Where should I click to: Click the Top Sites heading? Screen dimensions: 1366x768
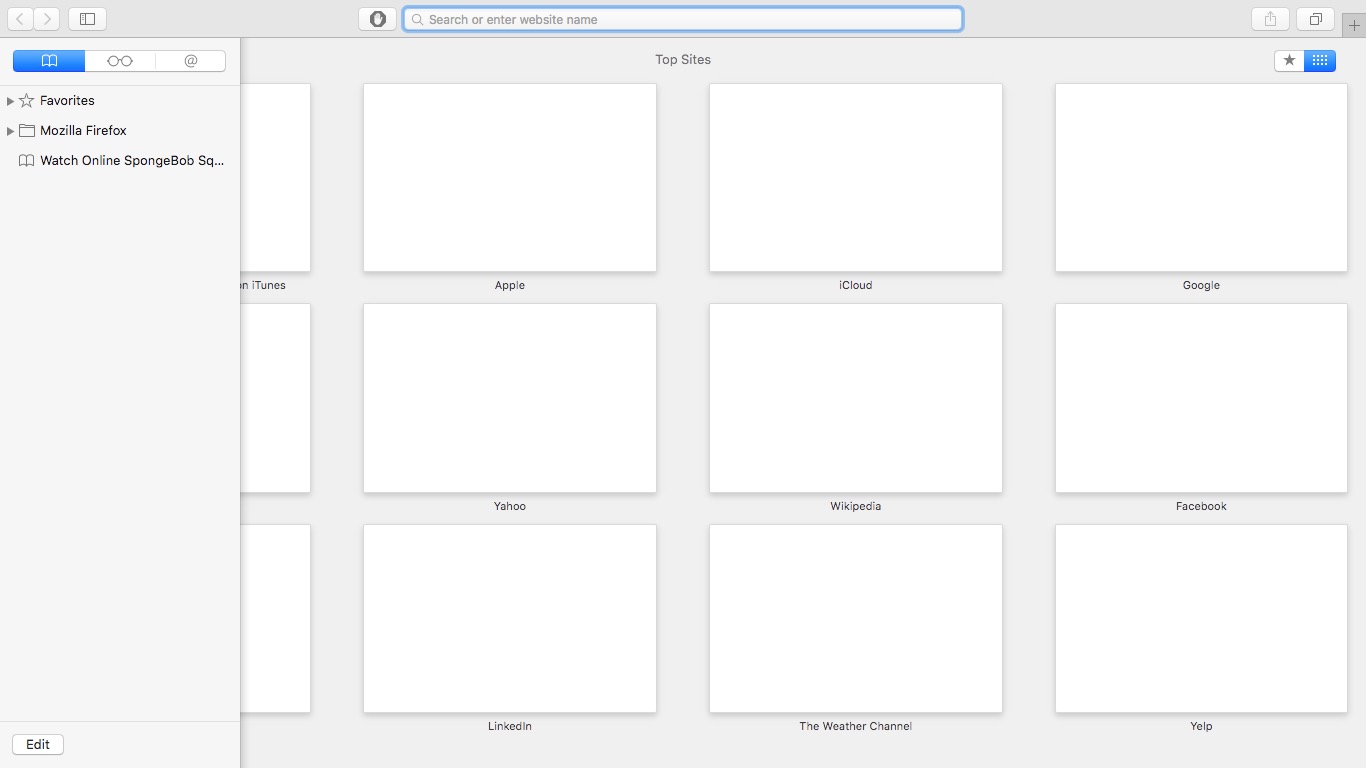click(x=683, y=59)
